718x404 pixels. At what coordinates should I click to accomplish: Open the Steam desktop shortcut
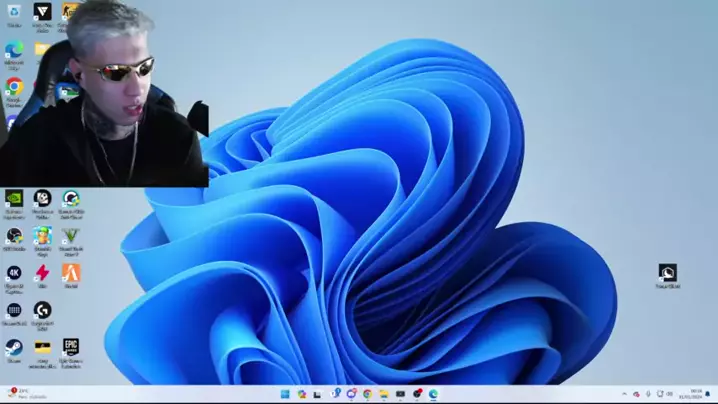pos(14,347)
